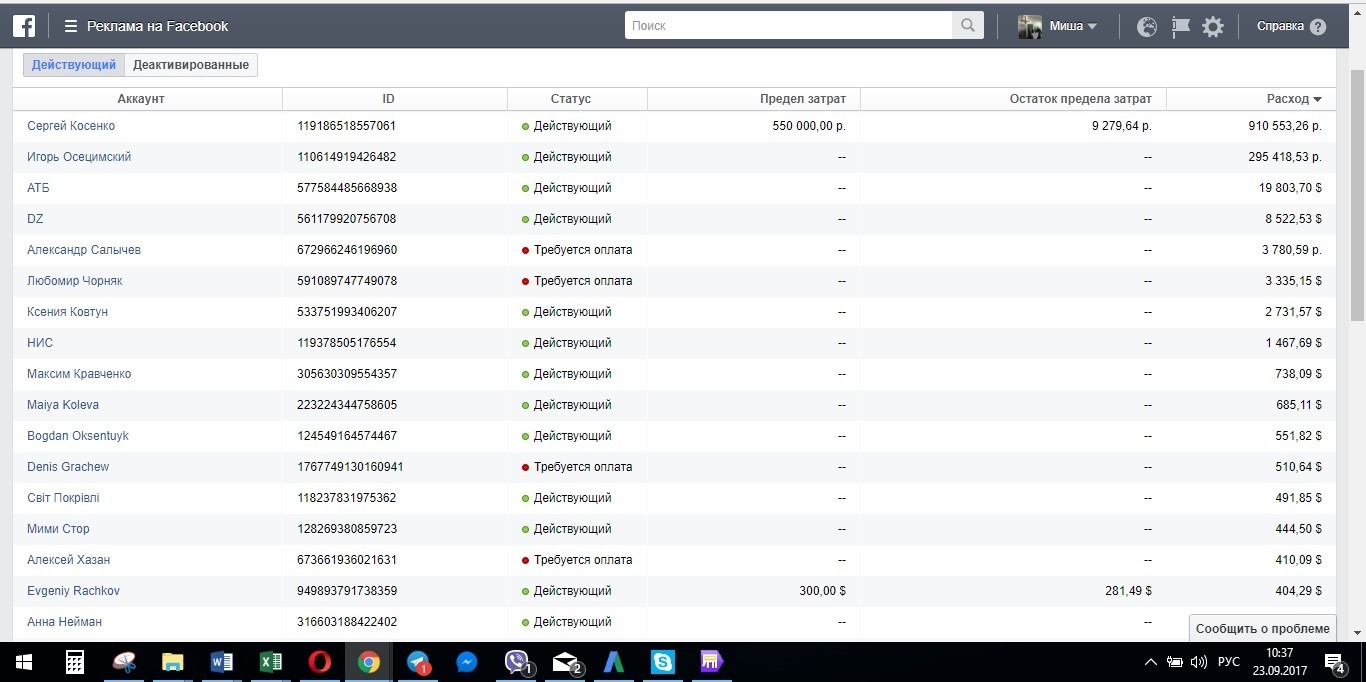The image size is (1366, 682).
Task: Open the Snipping Tool taskbar icon
Action: coord(124,662)
